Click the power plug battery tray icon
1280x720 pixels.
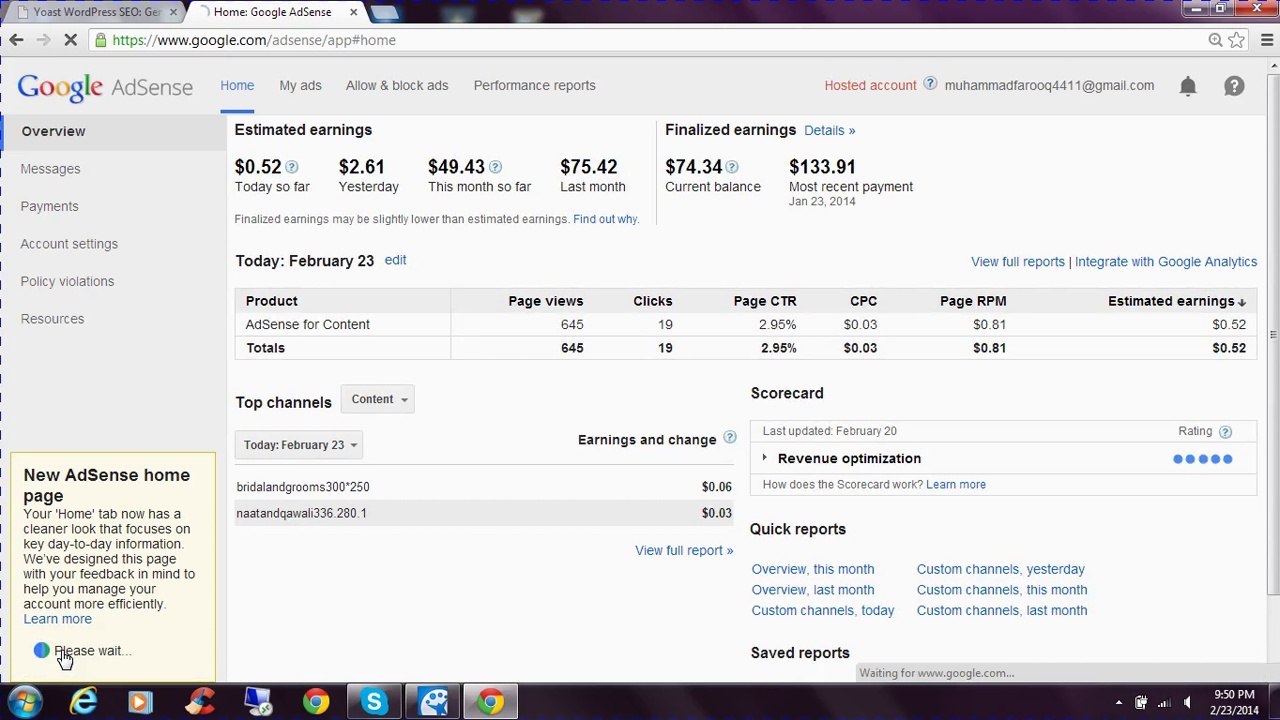coord(1141,702)
